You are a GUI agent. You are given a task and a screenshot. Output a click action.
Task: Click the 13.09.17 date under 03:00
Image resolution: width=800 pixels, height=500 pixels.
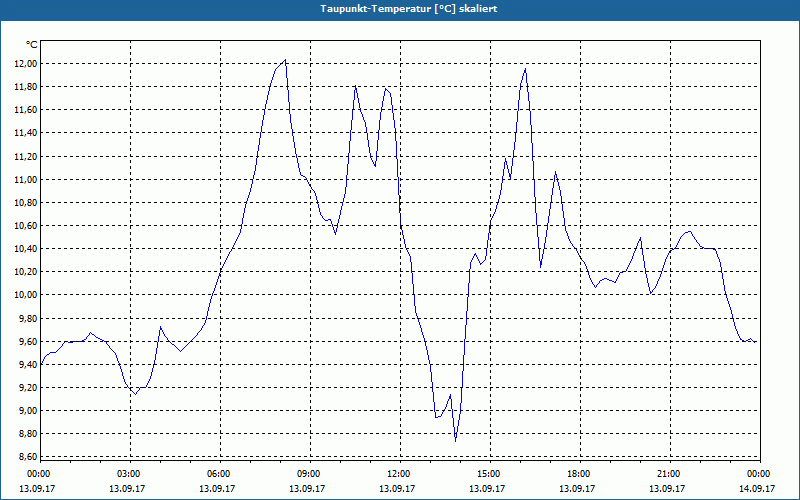(x=128, y=488)
